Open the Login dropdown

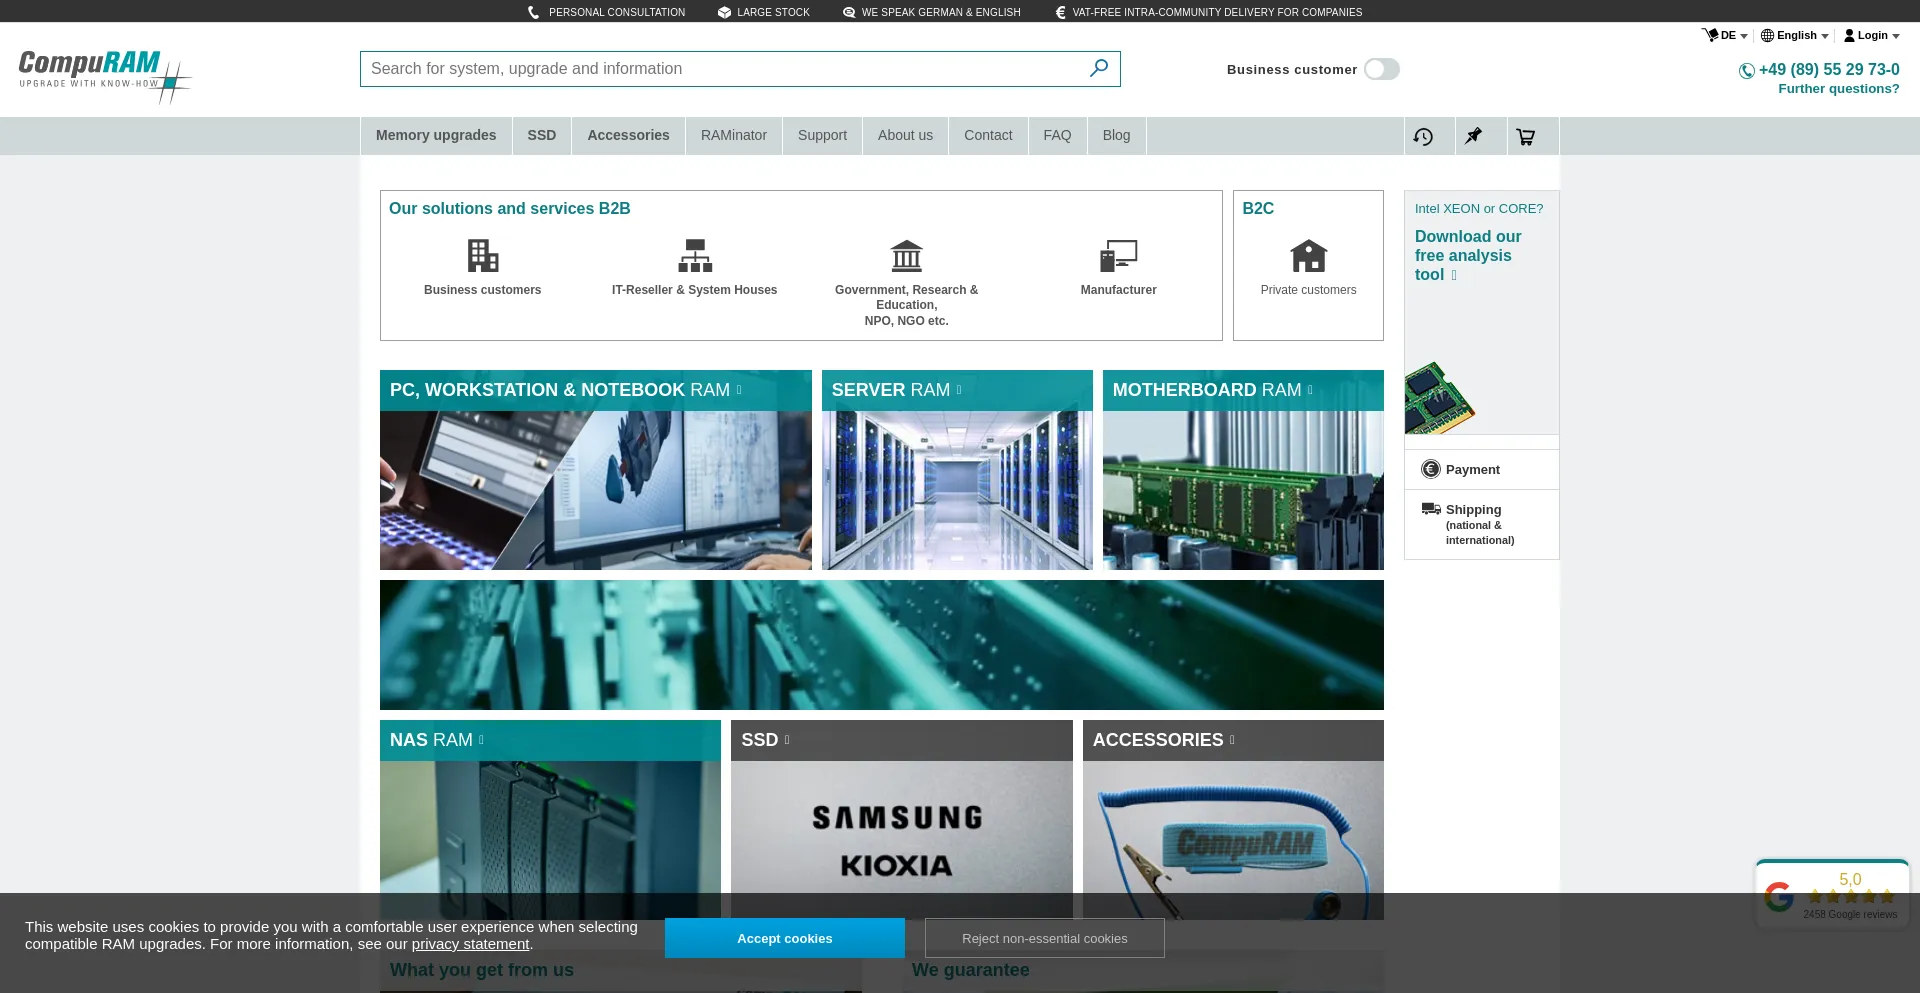[x=1872, y=35]
